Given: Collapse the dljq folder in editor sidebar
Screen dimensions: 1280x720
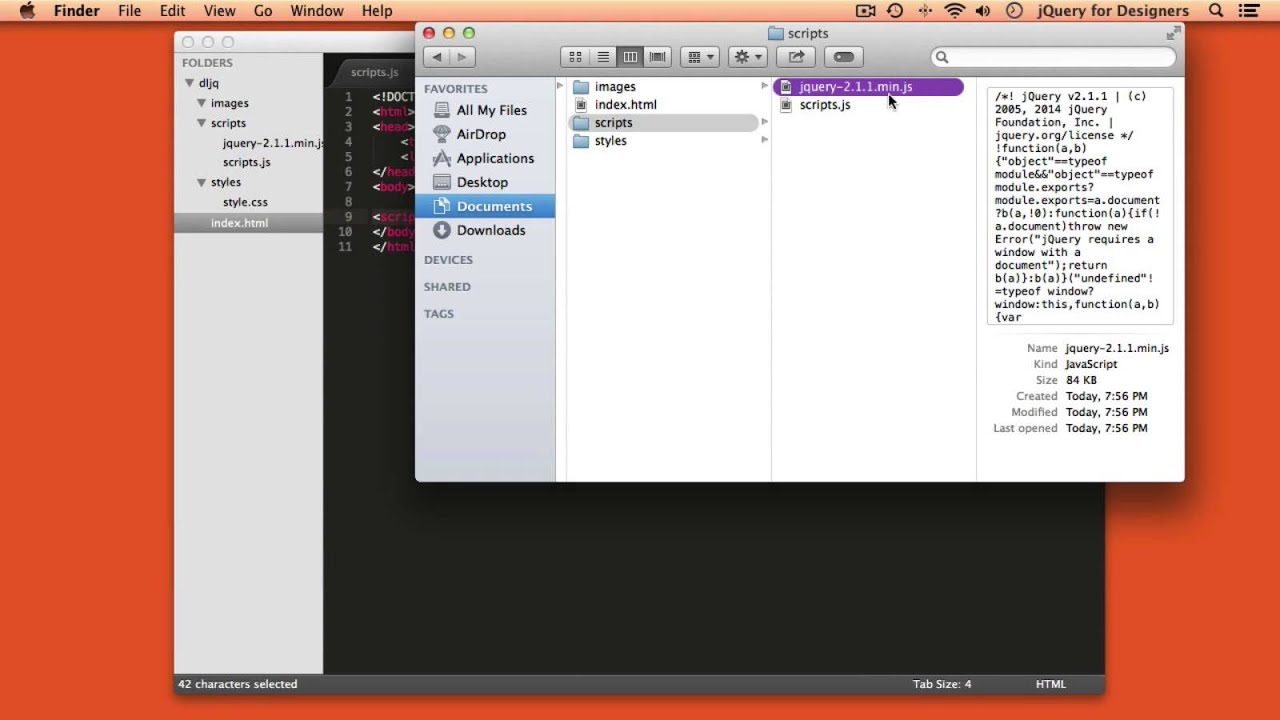Looking at the screenshot, I should [189, 83].
